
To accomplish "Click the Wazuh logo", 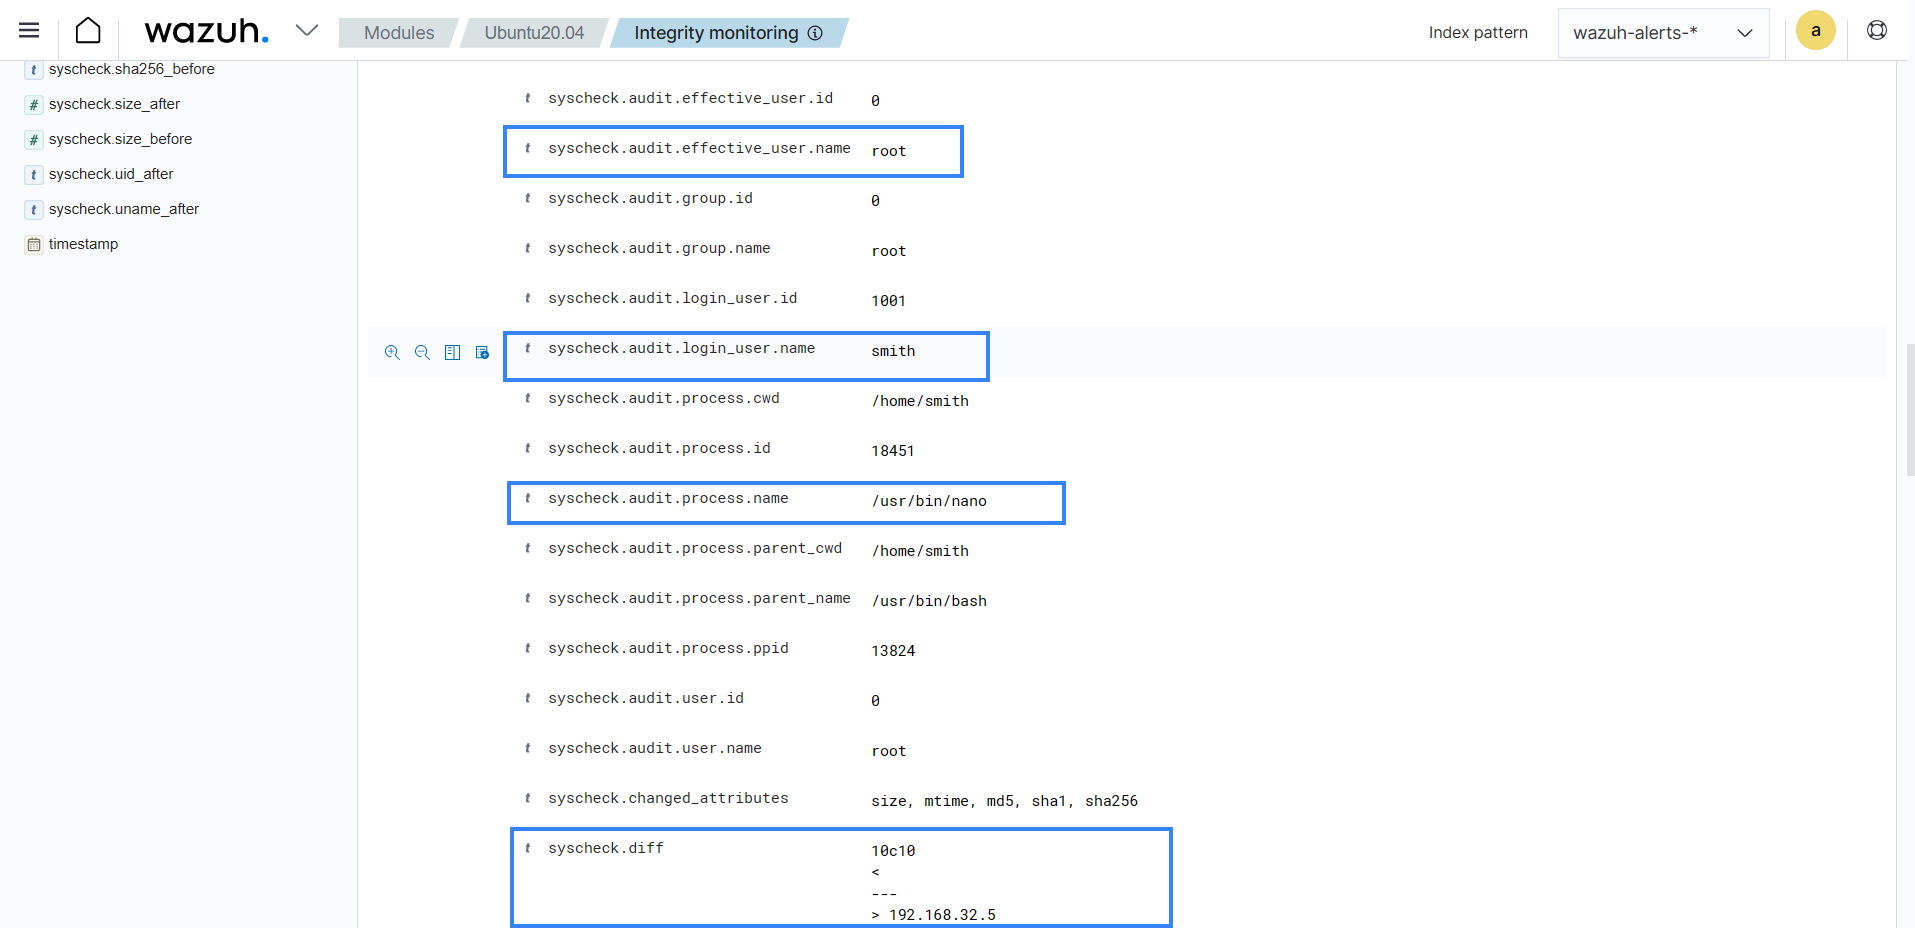I will pyautogui.click(x=206, y=31).
